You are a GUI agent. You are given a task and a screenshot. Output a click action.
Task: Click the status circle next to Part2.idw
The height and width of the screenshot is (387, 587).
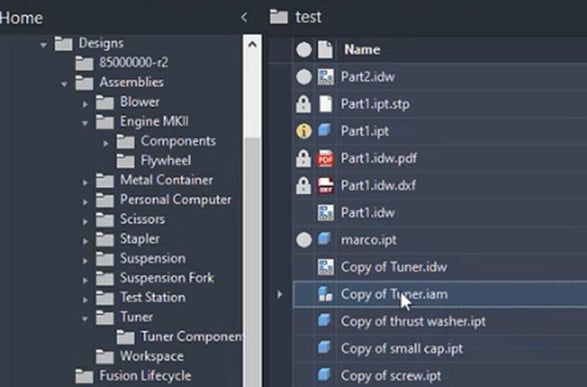click(x=304, y=77)
